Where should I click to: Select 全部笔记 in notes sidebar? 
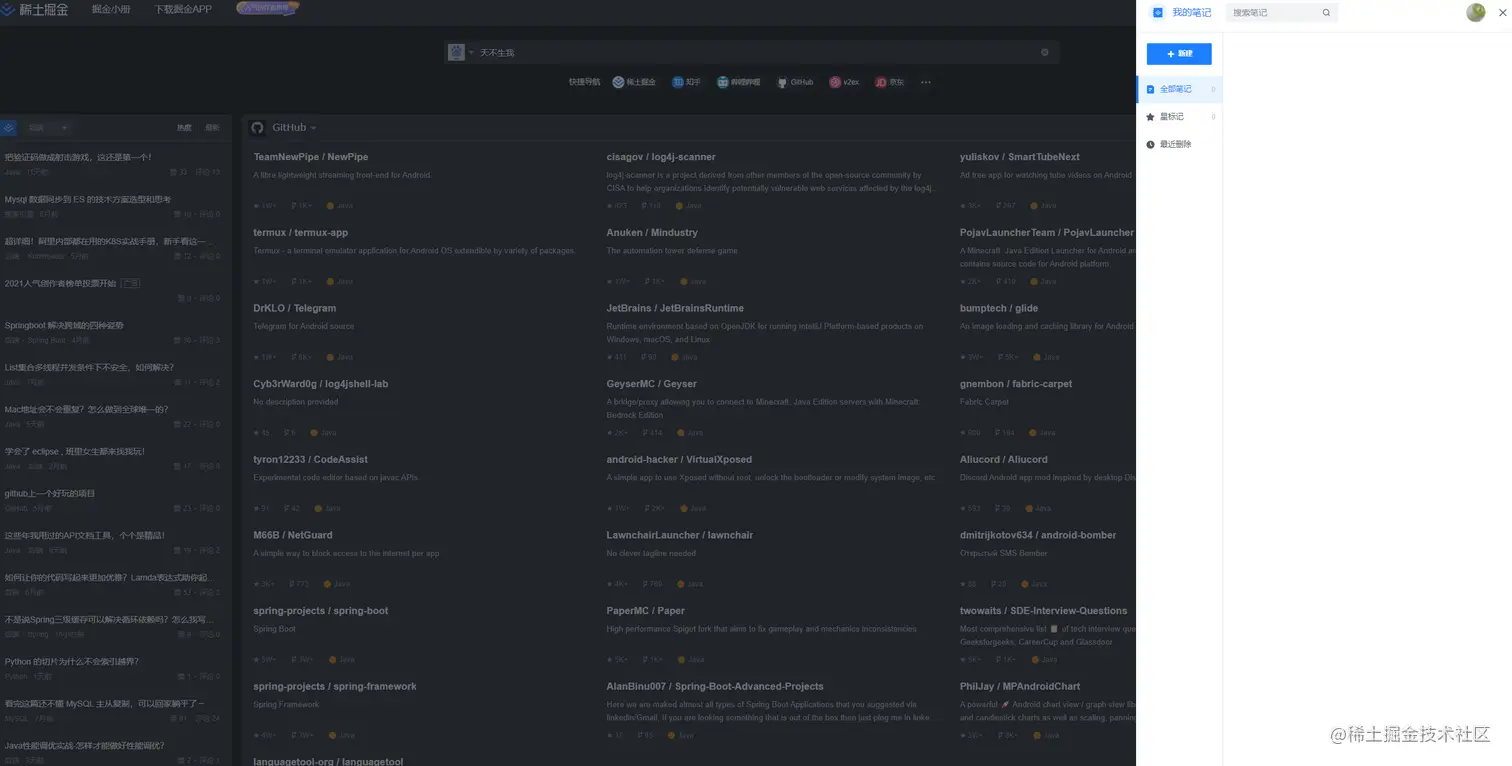pos(1180,89)
